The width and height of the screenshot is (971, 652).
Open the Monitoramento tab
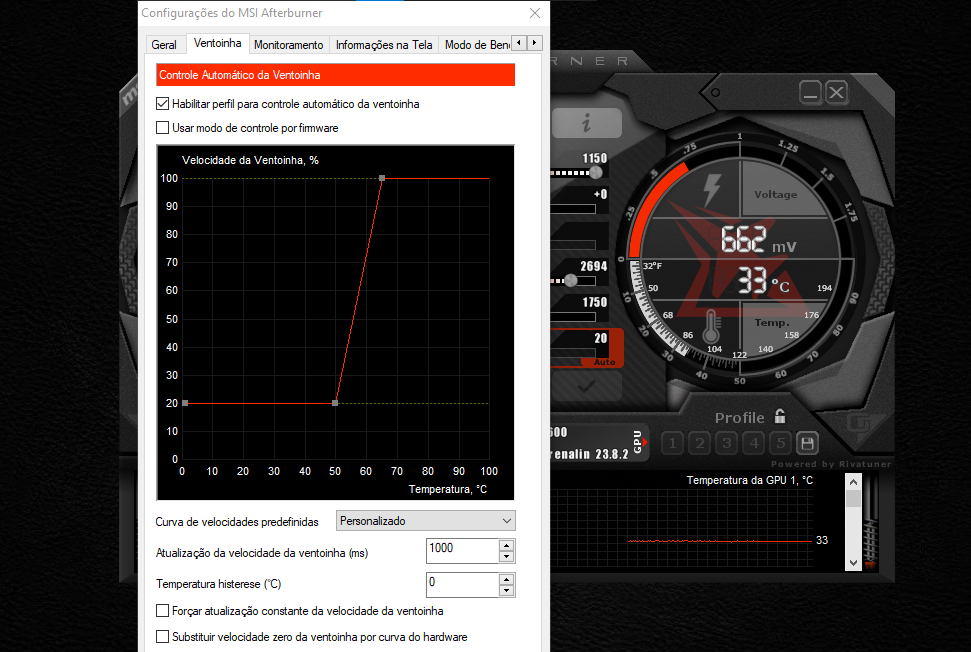(289, 45)
